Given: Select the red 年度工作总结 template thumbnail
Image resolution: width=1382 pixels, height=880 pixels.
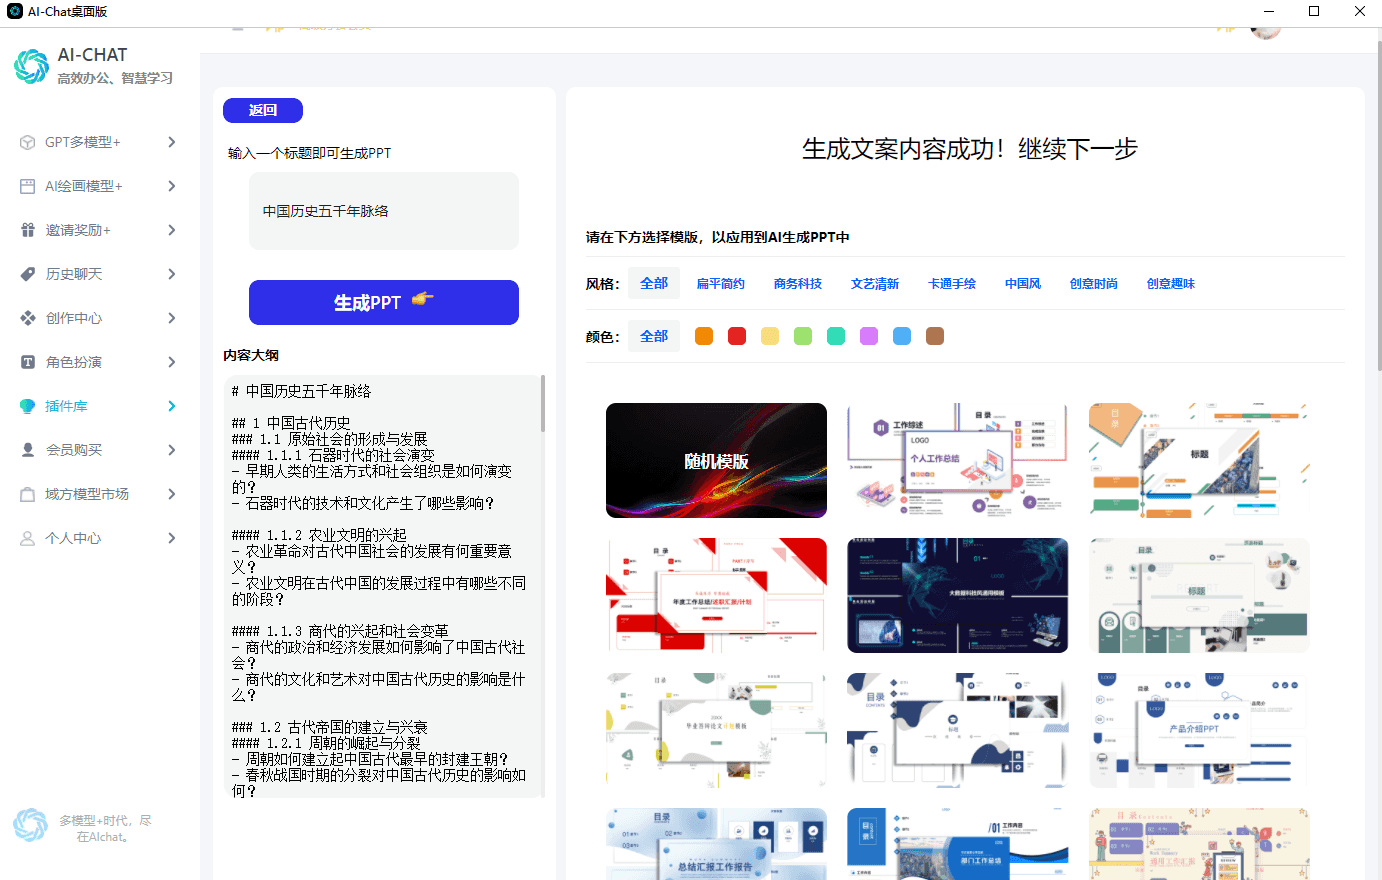Looking at the screenshot, I should tap(716, 595).
